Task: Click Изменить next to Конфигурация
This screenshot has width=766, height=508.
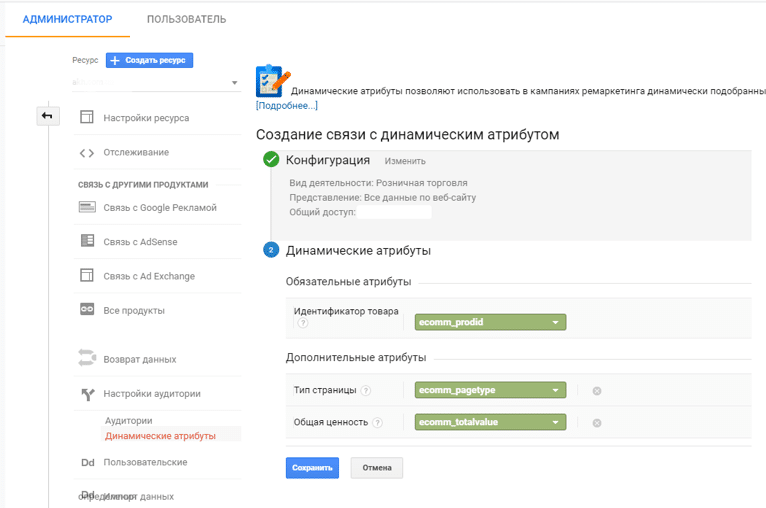Action: pos(405,161)
